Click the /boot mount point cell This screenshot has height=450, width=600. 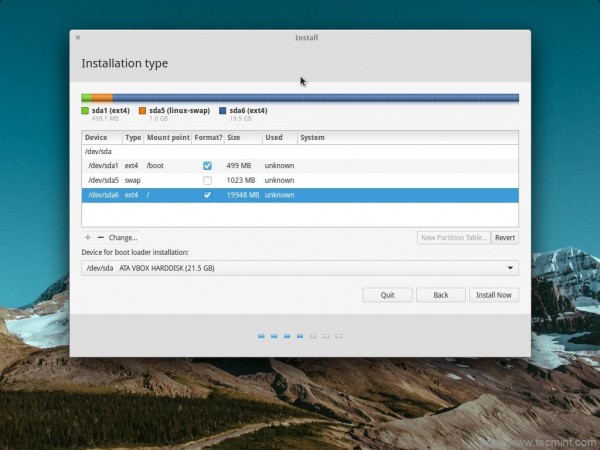click(x=155, y=166)
